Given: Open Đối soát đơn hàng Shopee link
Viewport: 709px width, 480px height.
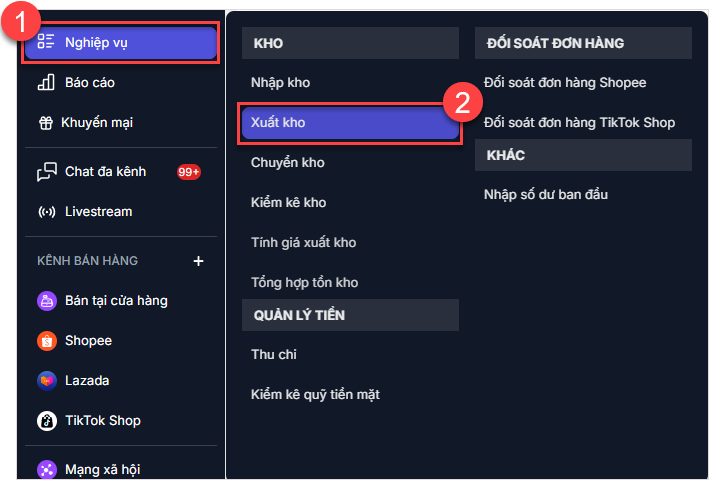Looking at the screenshot, I should coord(565,82).
